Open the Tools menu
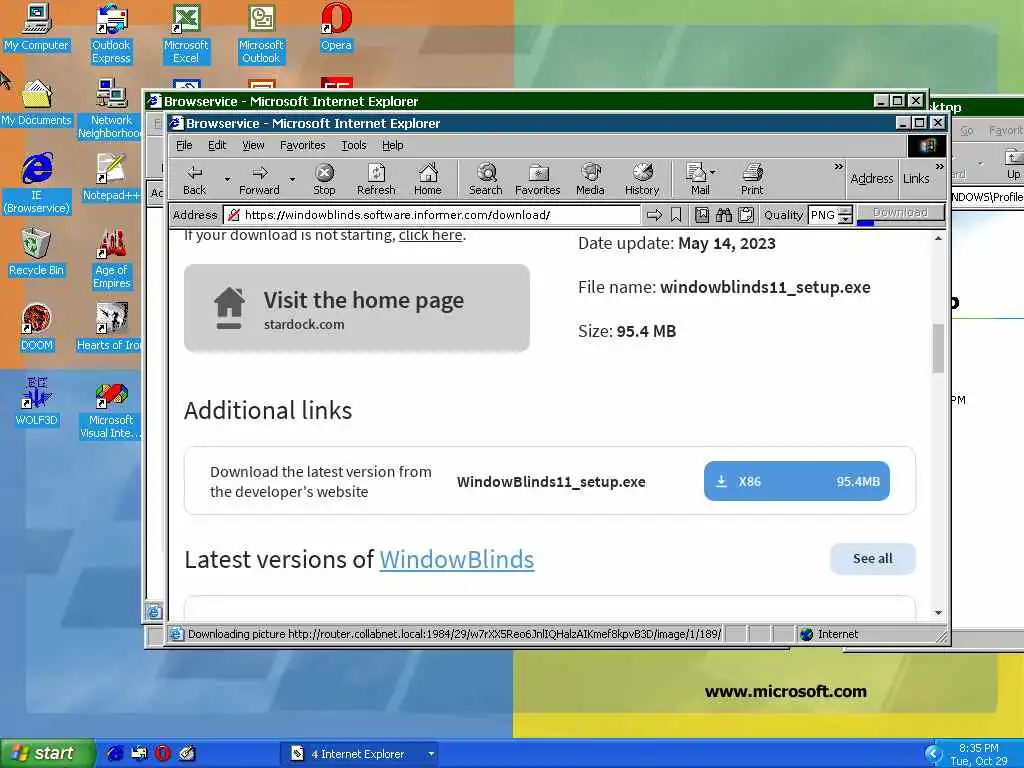 tap(353, 145)
